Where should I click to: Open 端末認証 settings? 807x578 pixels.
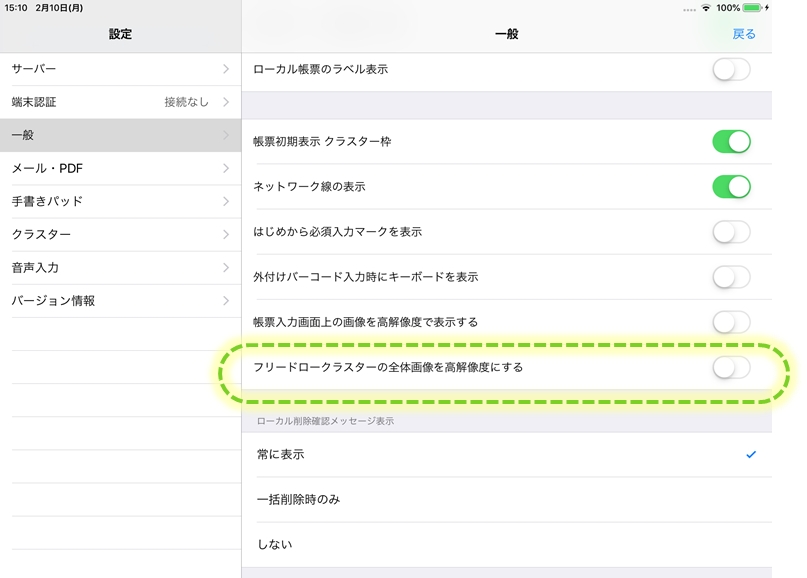tap(120, 102)
